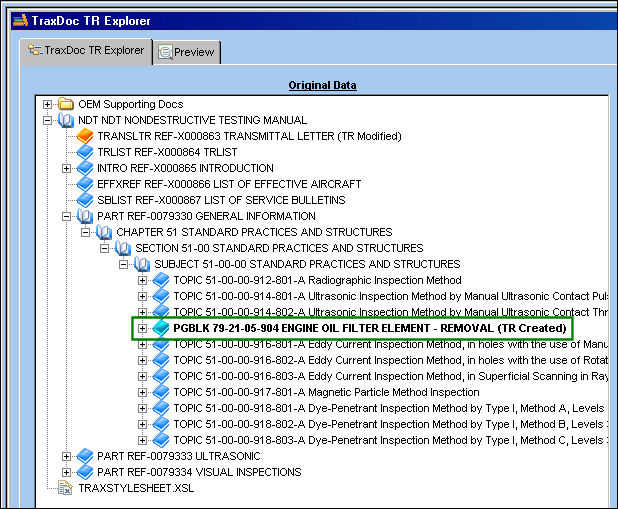Click the open book icon for SUBJECT 51-00-00
The height and width of the screenshot is (509, 618).
tap(142, 265)
